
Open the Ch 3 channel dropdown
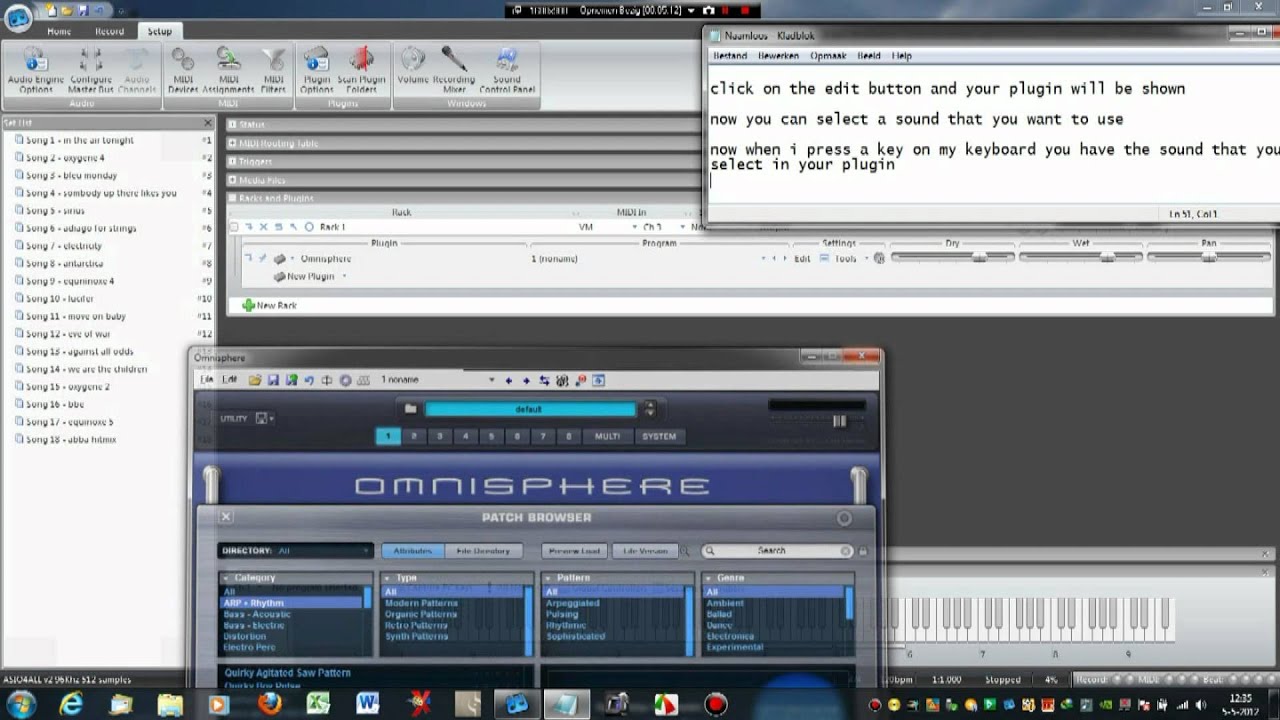click(x=682, y=228)
